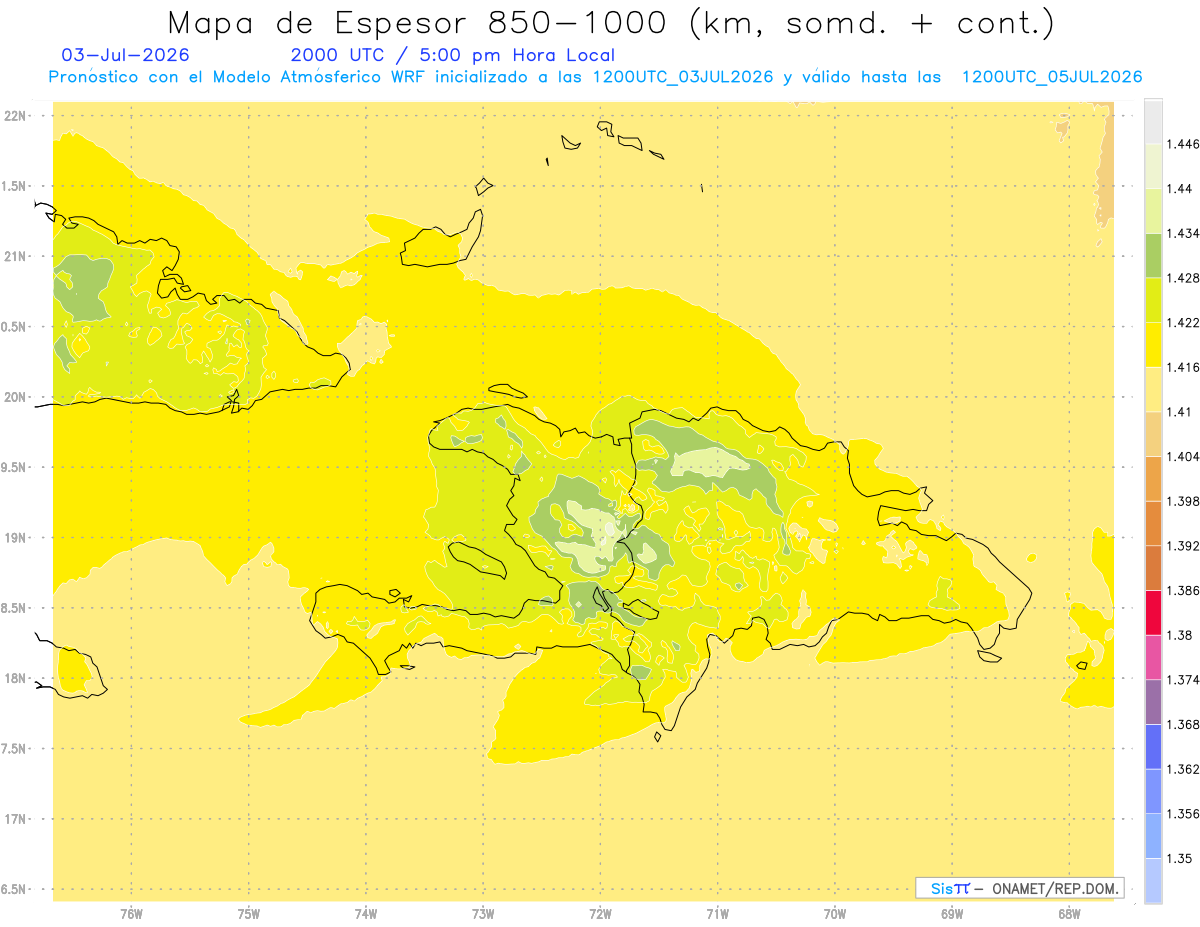Pick red swatch between 1.38 and 1.386

1153,613
